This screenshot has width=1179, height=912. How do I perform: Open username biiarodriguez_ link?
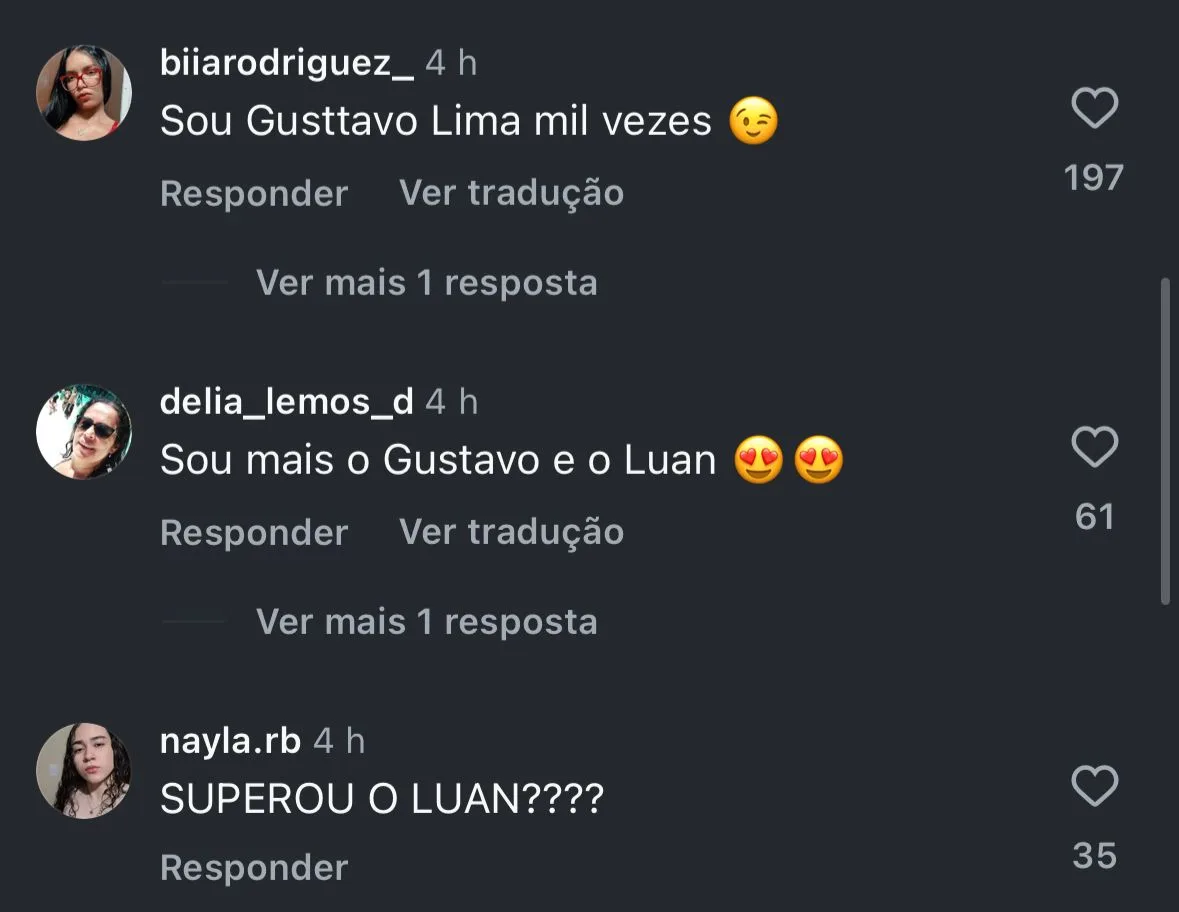286,62
